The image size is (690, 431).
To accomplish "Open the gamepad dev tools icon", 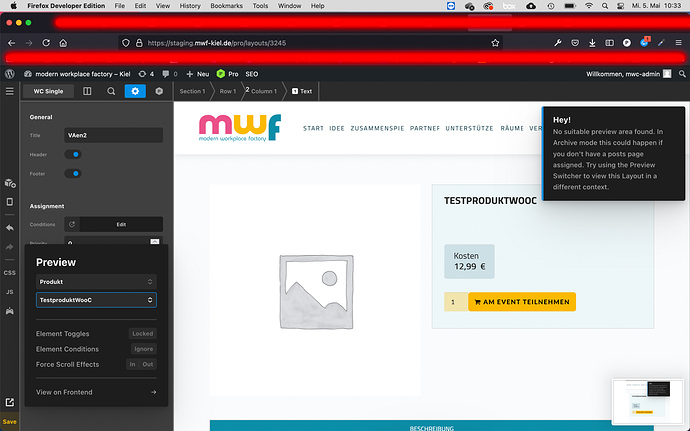I will click(x=10, y=311).
